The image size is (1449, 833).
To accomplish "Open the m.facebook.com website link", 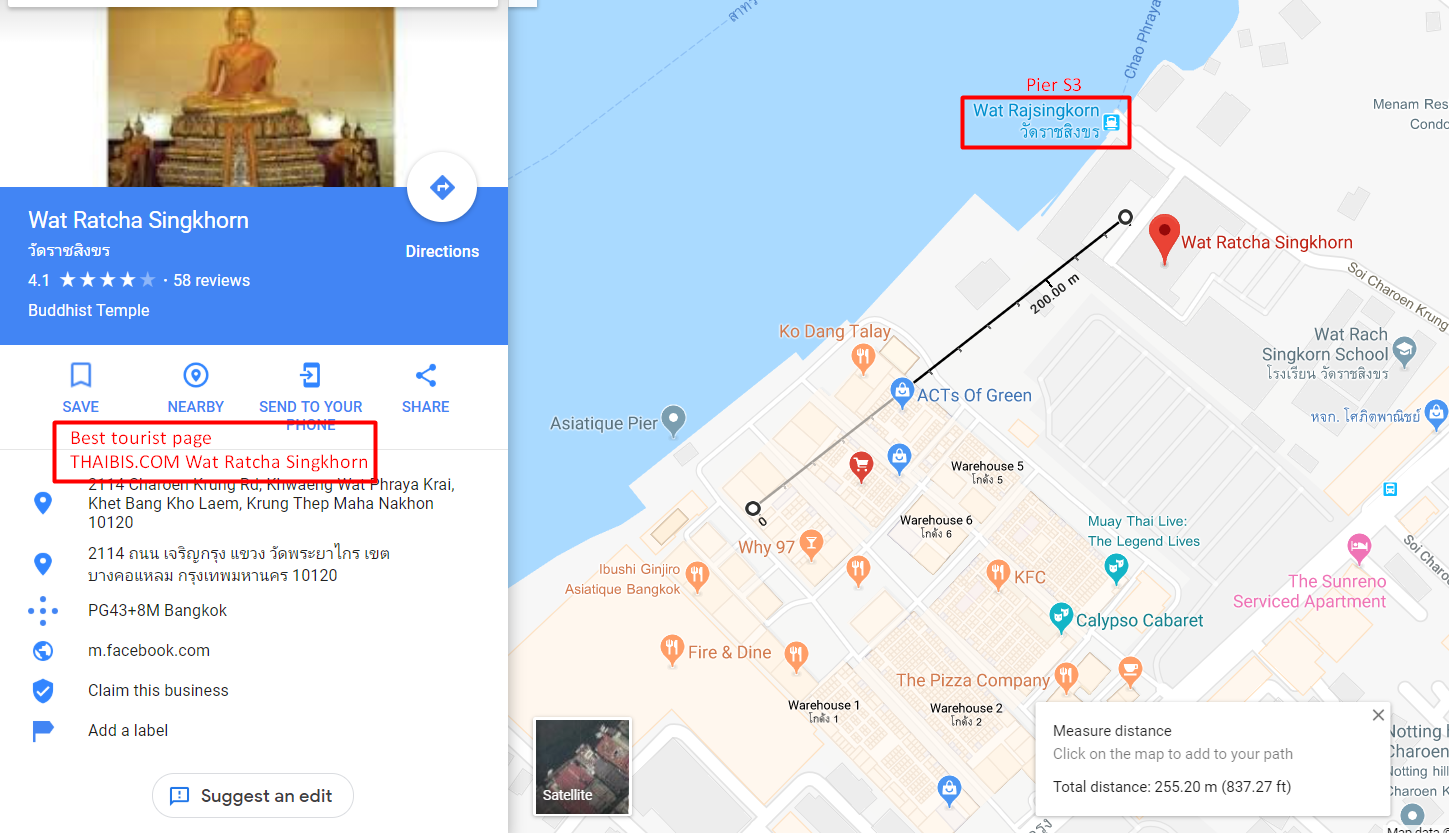I will 149,650.
